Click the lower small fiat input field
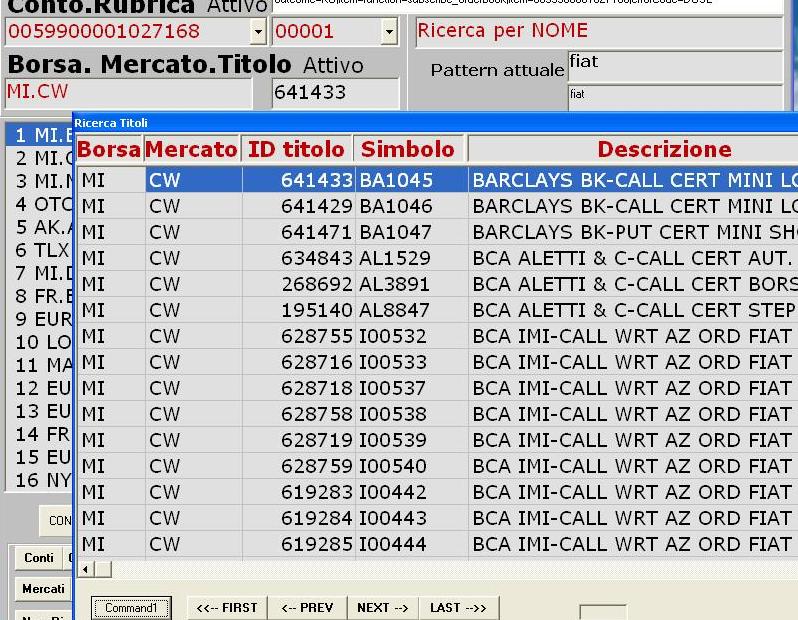The image size is (798, 620). (x=675, y=97)
